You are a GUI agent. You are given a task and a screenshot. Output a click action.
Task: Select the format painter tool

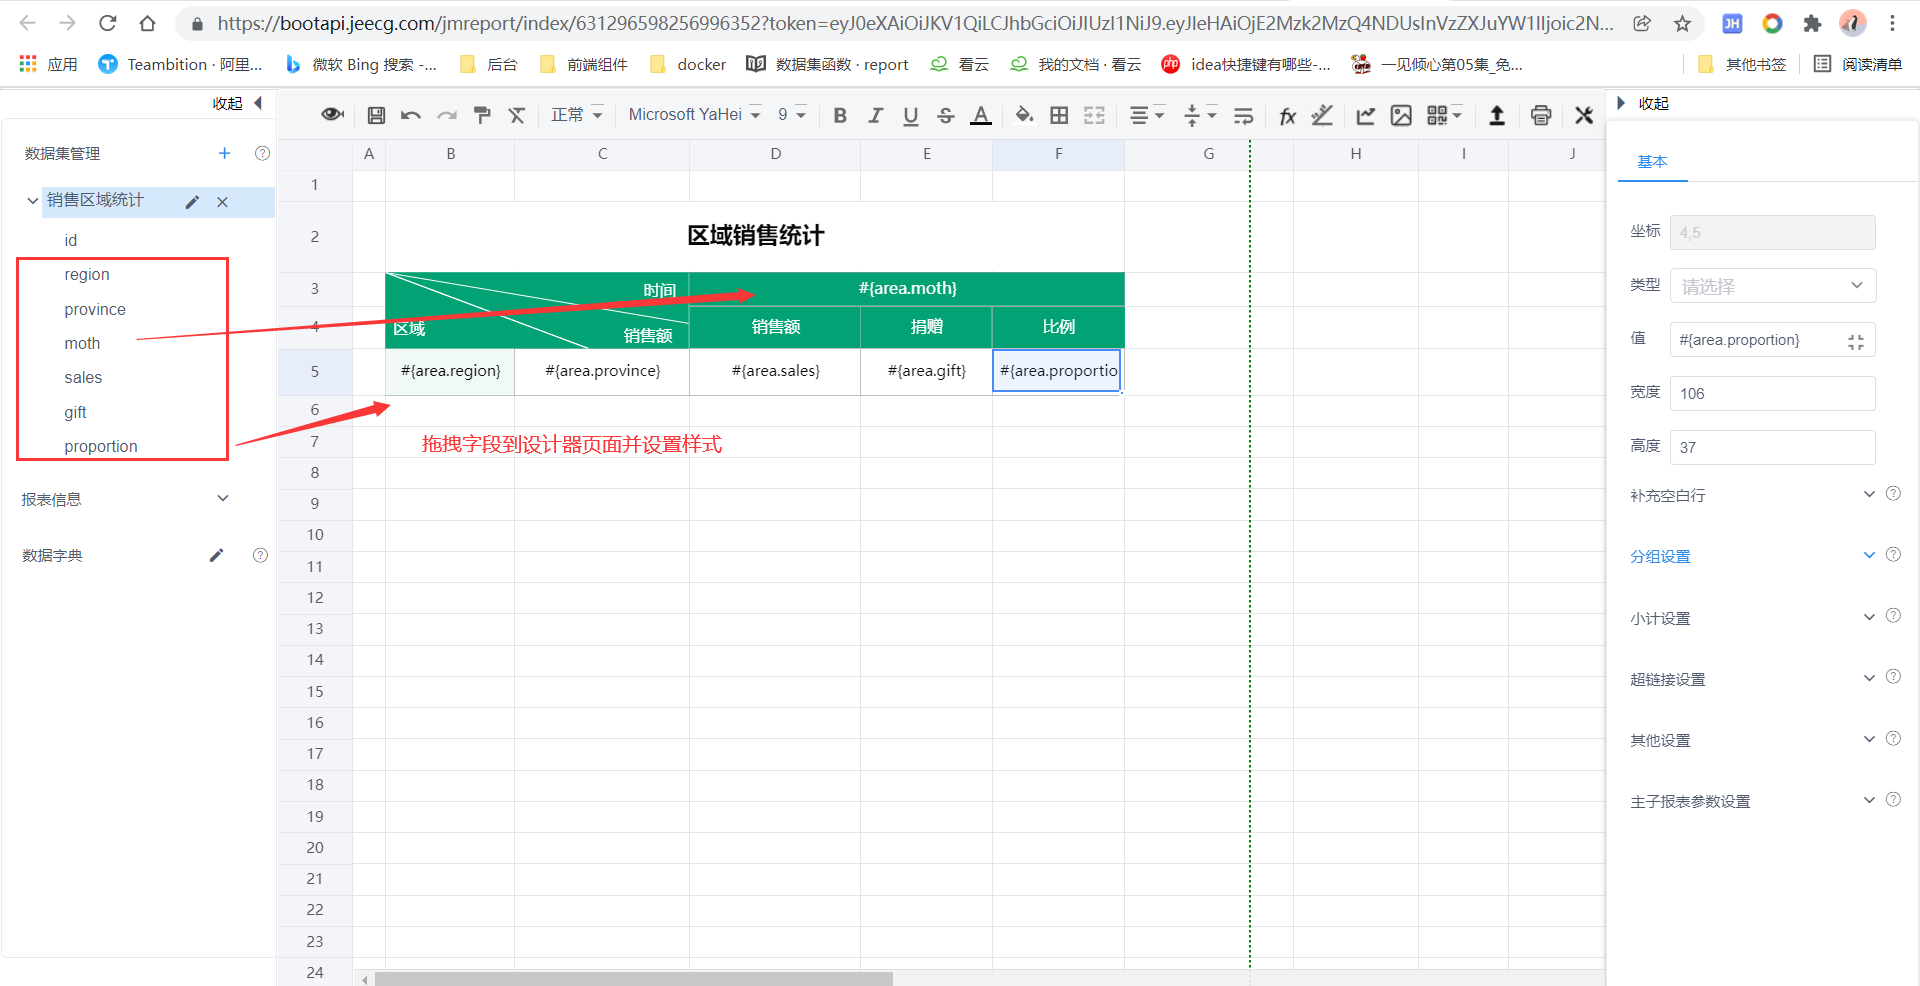482,115
